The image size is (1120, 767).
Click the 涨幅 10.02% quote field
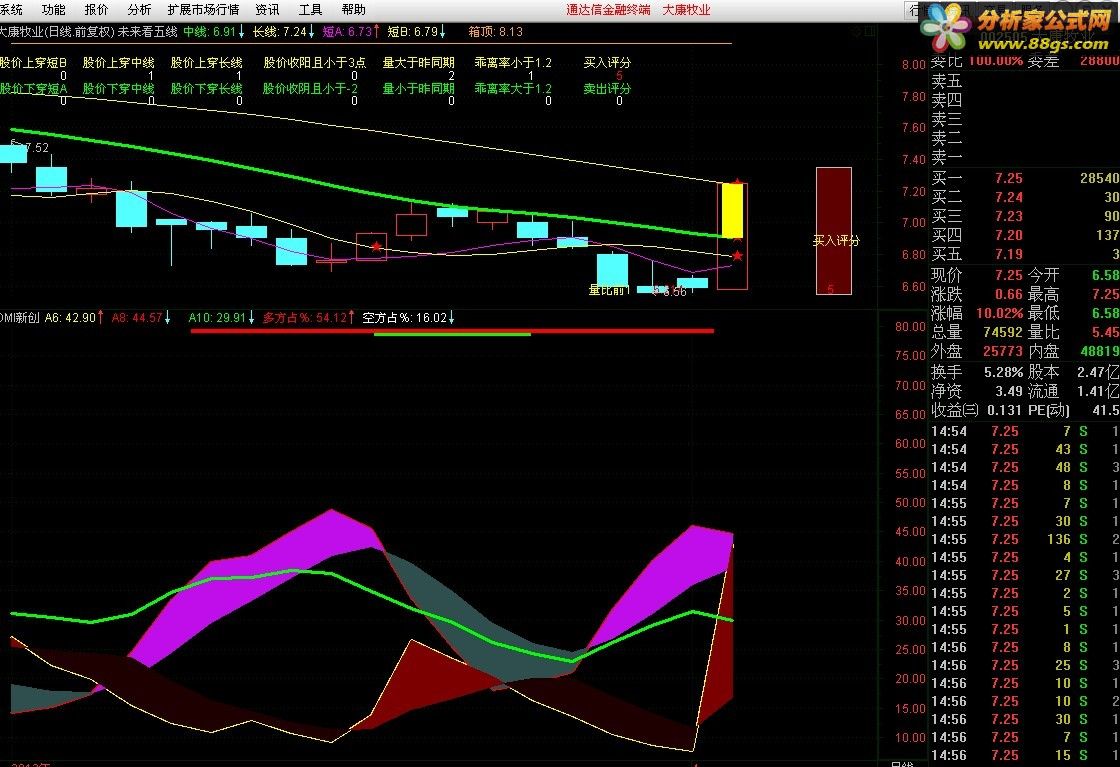977,313
